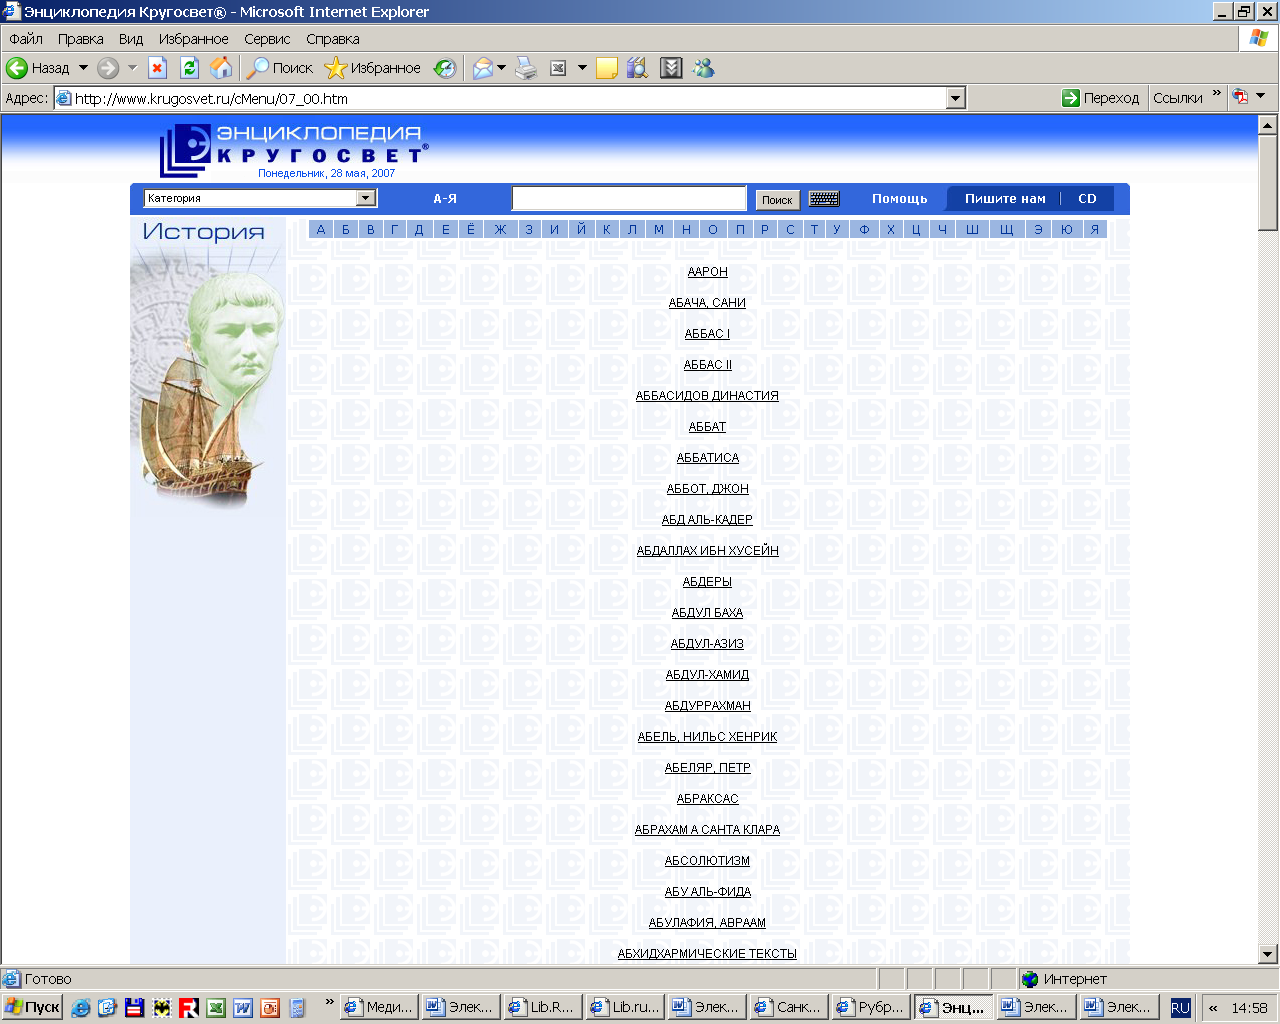Click the Избранное star toolbar button
Viewport: 1280px width, 1024px height.
tap(373, 68)
